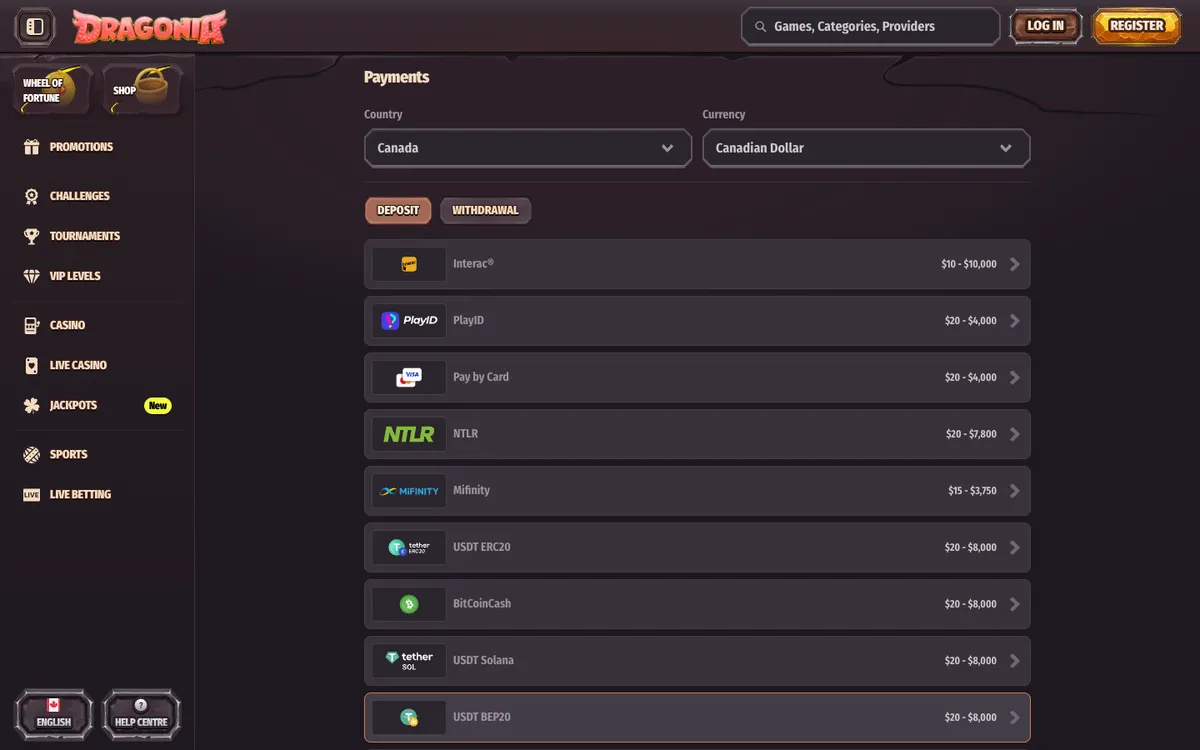Click the NTLR $20 - $7,800 limit
The image size is (1200, 750).
[x=971, y=434]
